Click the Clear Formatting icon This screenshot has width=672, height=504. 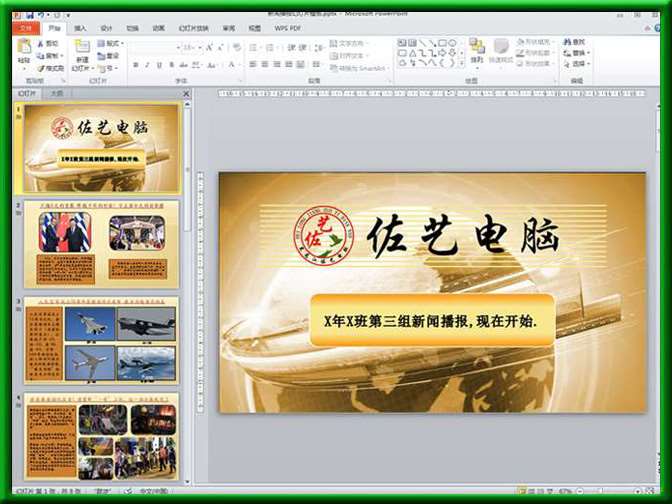[237, 48]
